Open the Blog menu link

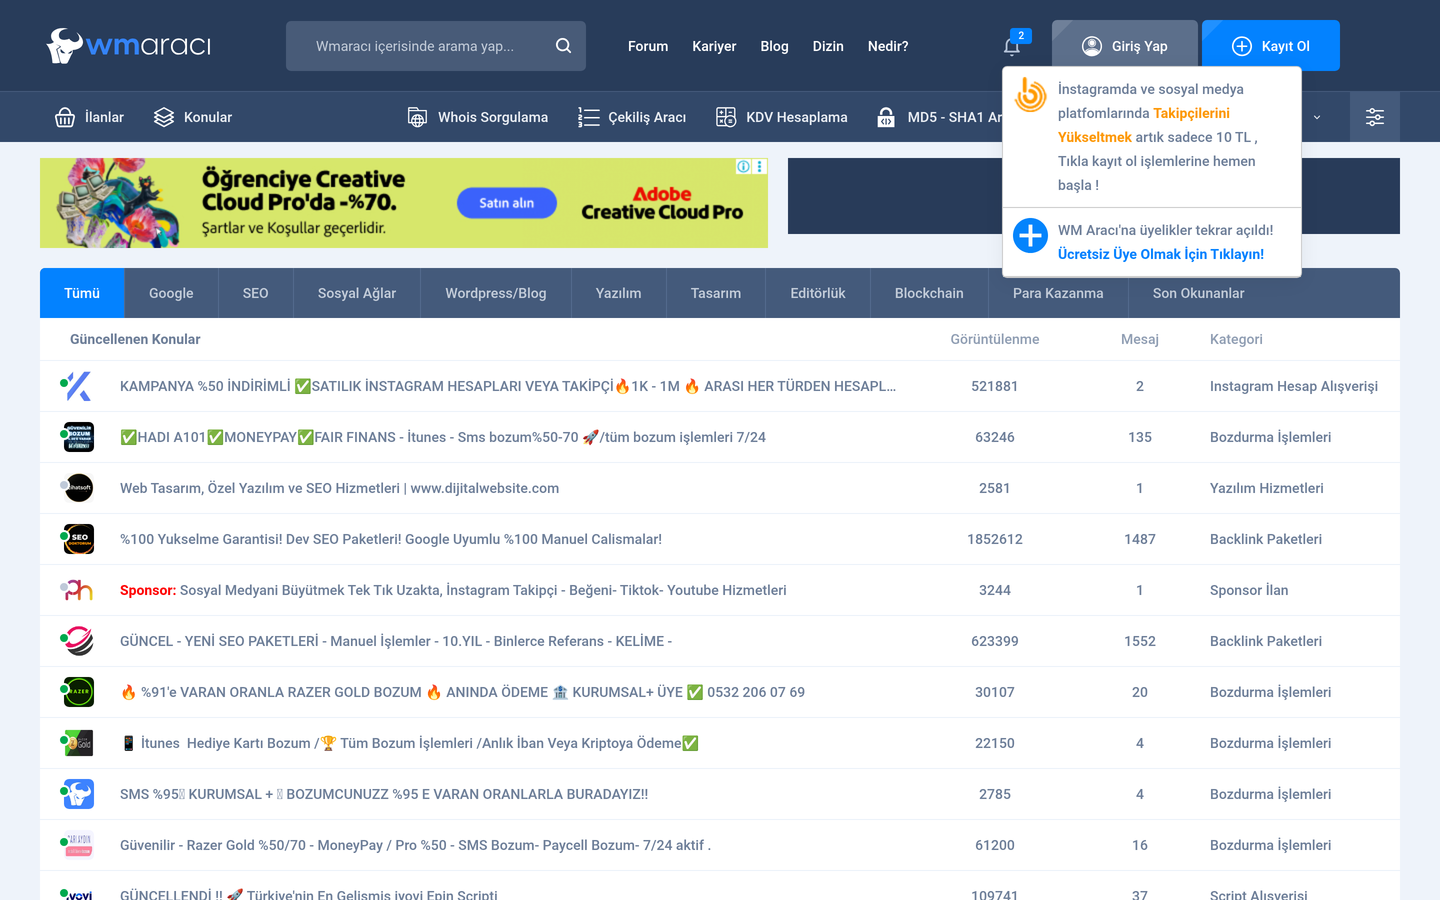tap(774, 46)
